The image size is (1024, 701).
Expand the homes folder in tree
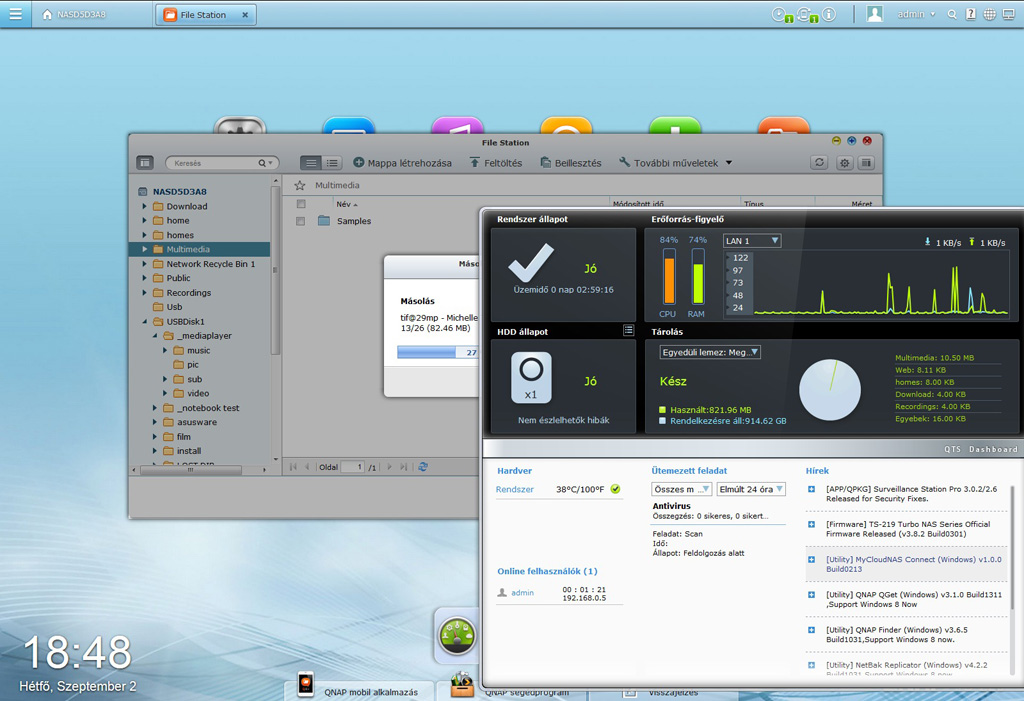144,235
